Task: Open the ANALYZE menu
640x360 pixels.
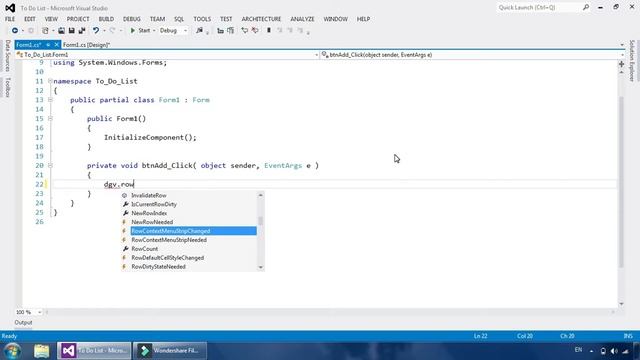Action: [302, 19]
